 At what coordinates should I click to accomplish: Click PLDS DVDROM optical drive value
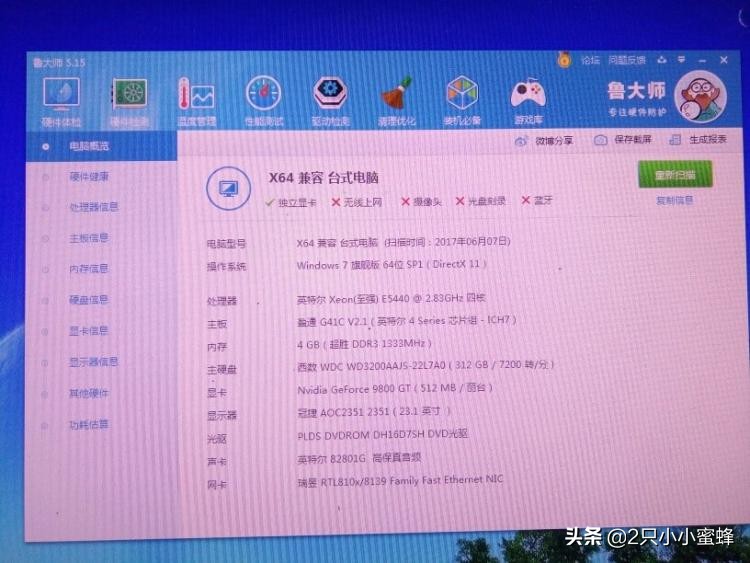383,435
